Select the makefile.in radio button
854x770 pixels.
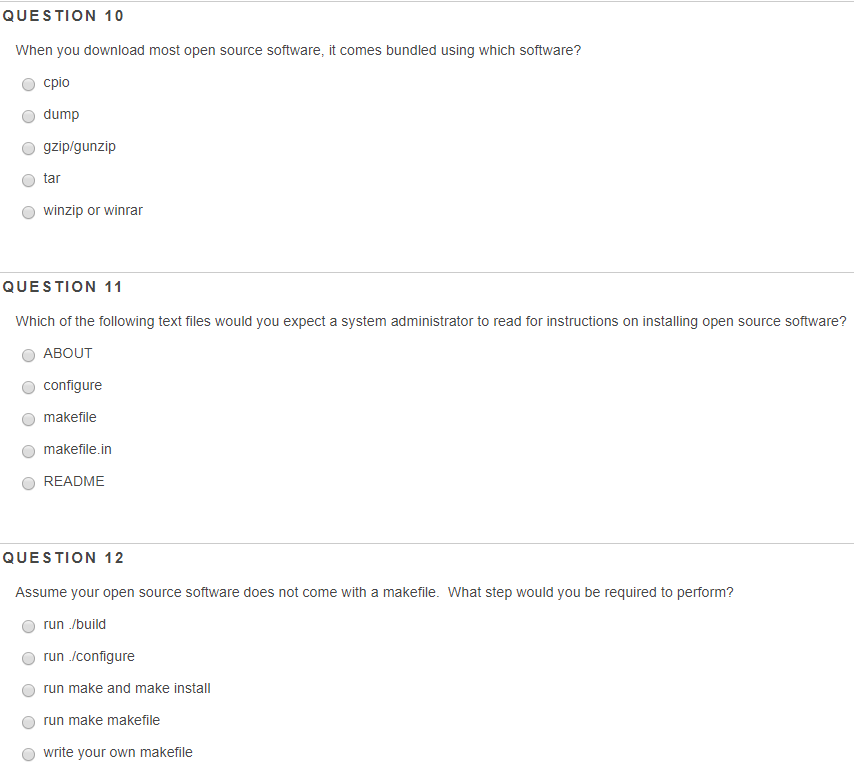click(x=28, y=451)
